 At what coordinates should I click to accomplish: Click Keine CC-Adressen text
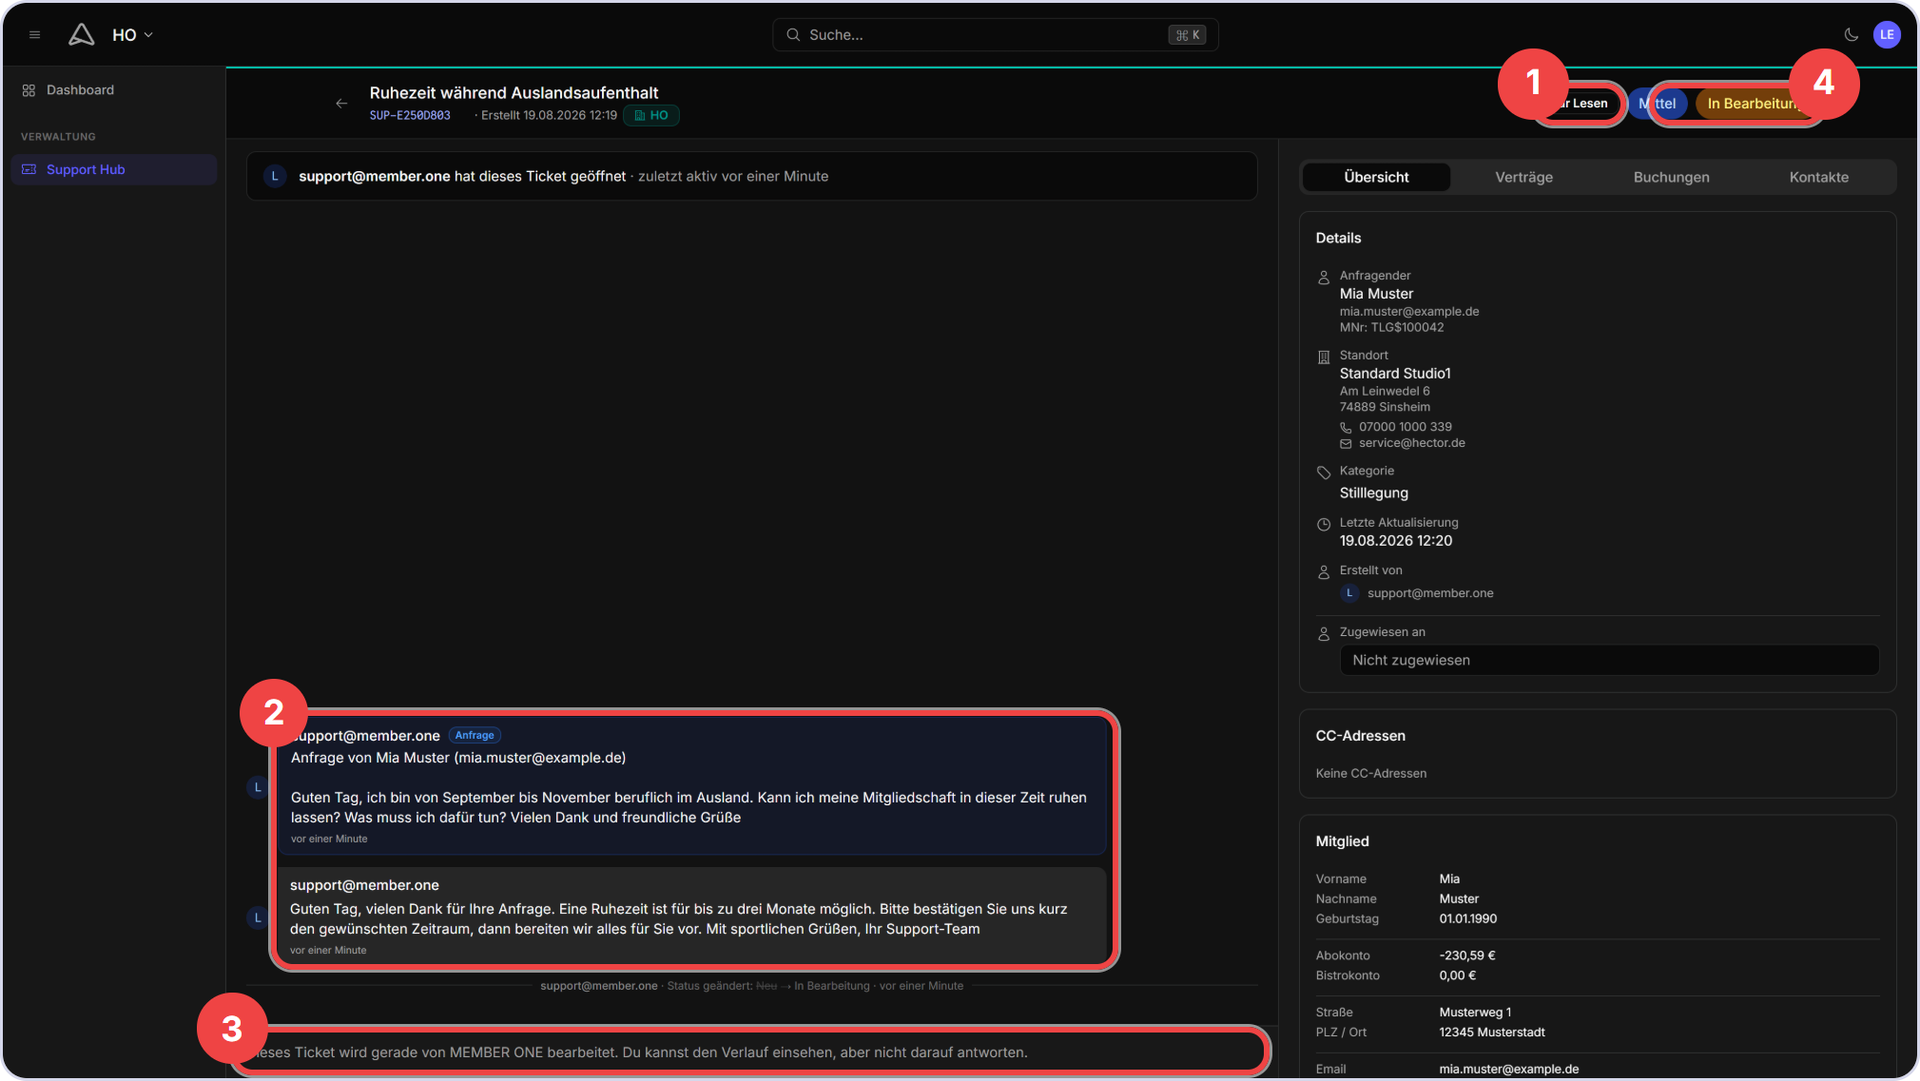click(x=1371, y=774)
